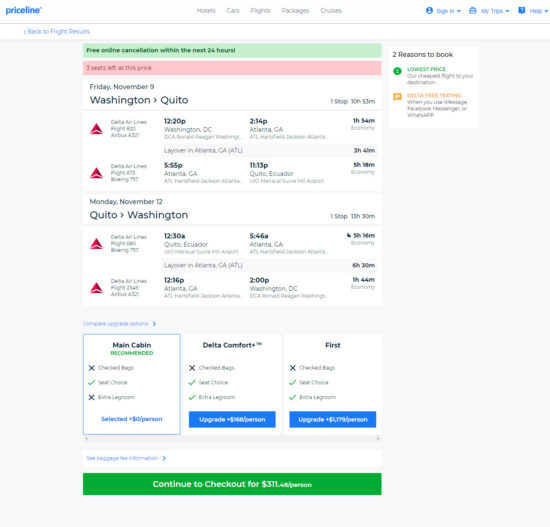The height and width of the screenshot is (527, 550).
Task: Click Upgrade +$168/person button
Action: (x=232, y=419)
